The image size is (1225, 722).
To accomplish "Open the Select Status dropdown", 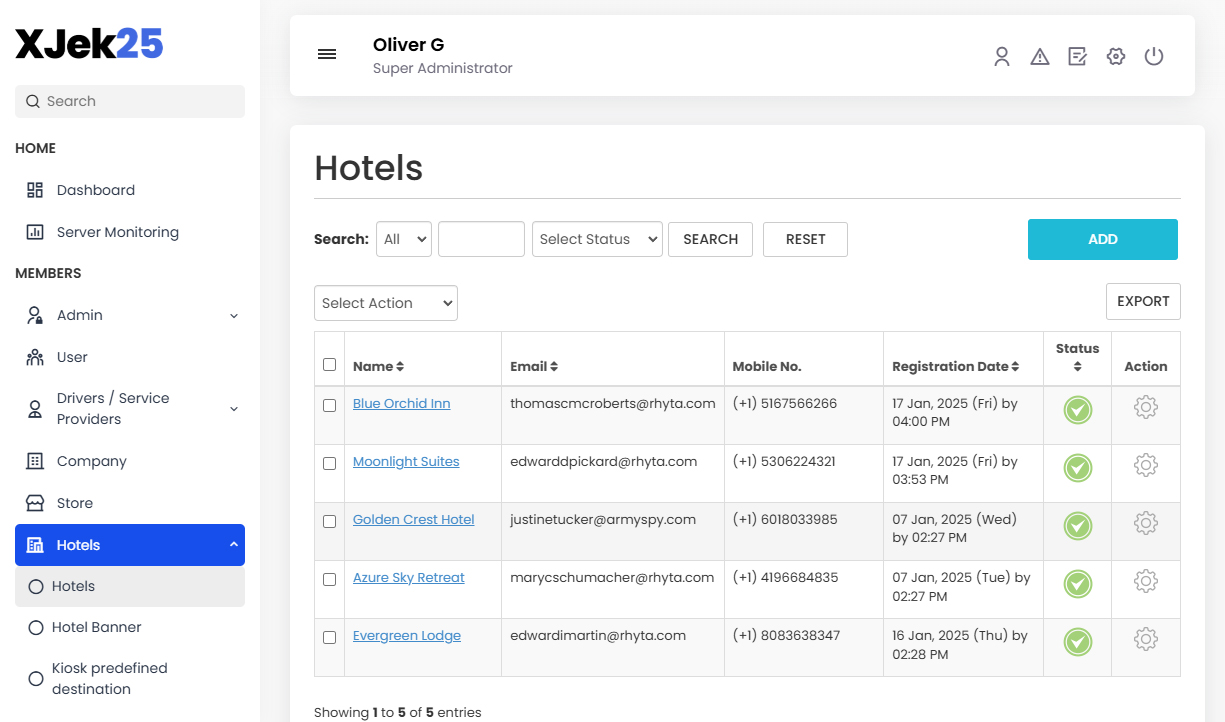I will [597, 239].
